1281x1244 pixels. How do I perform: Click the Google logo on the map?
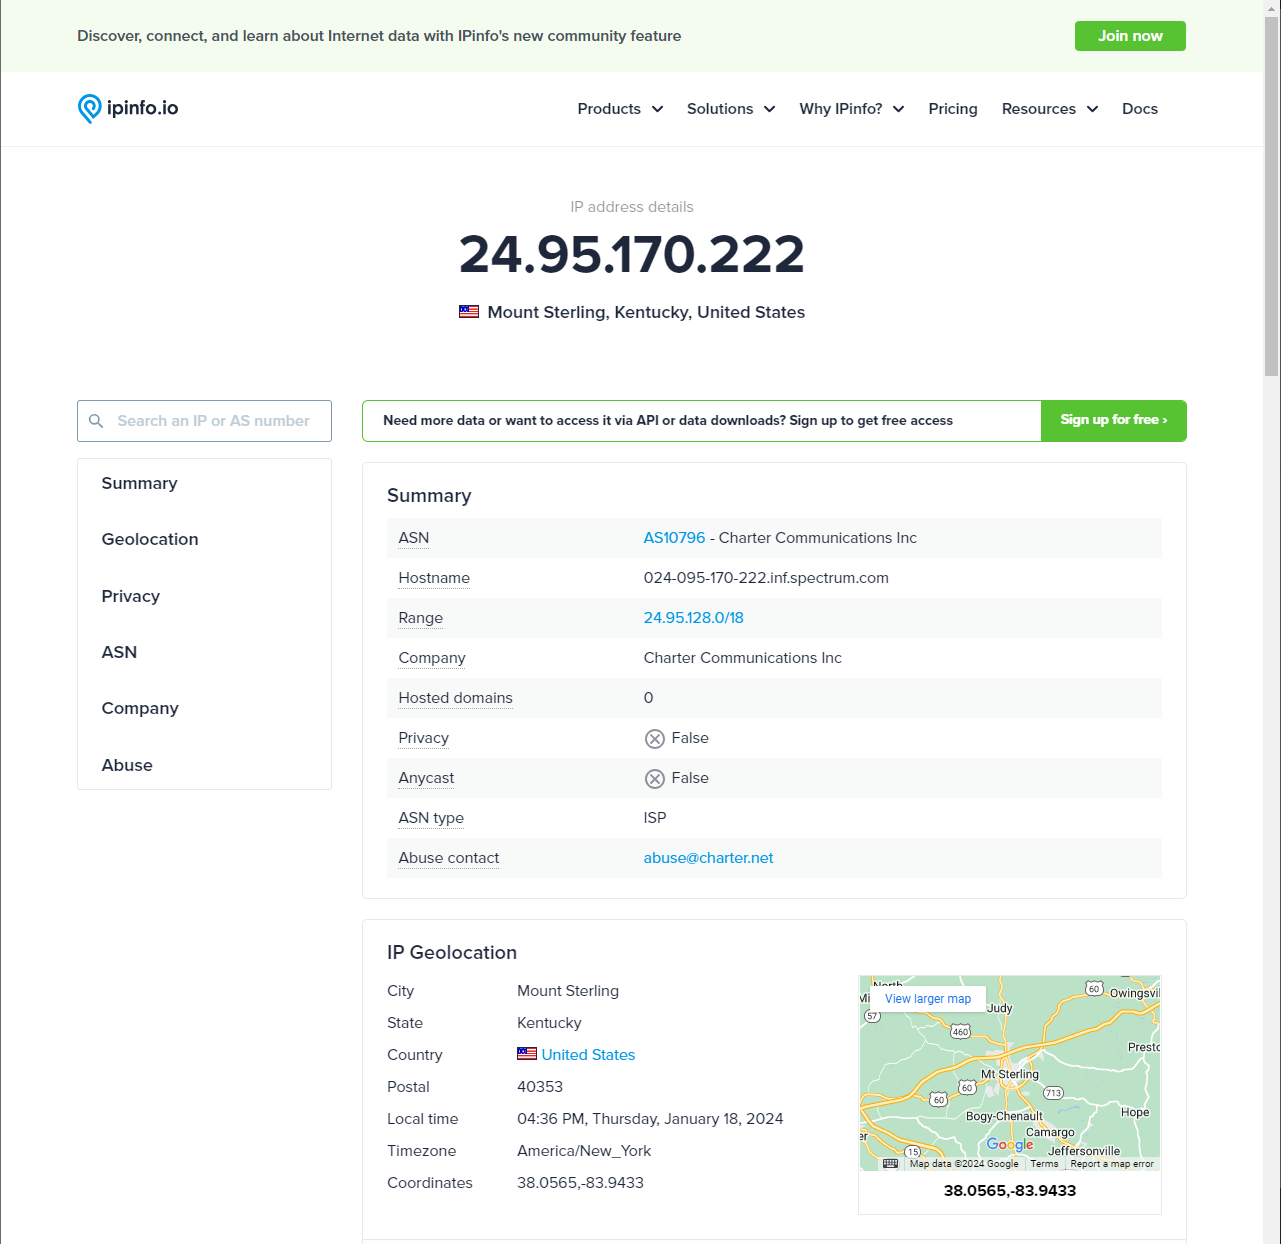coord(1010,1144)
